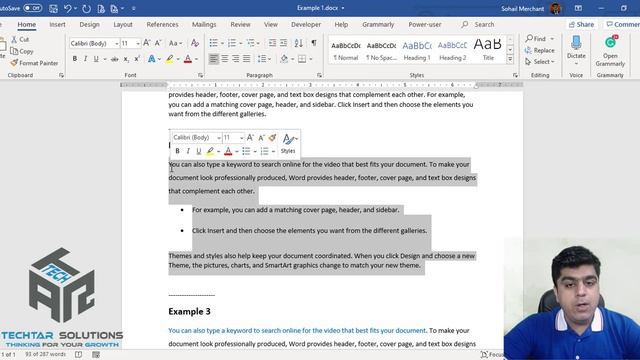Switch to the Developer tab

click(x=306, y=24)
